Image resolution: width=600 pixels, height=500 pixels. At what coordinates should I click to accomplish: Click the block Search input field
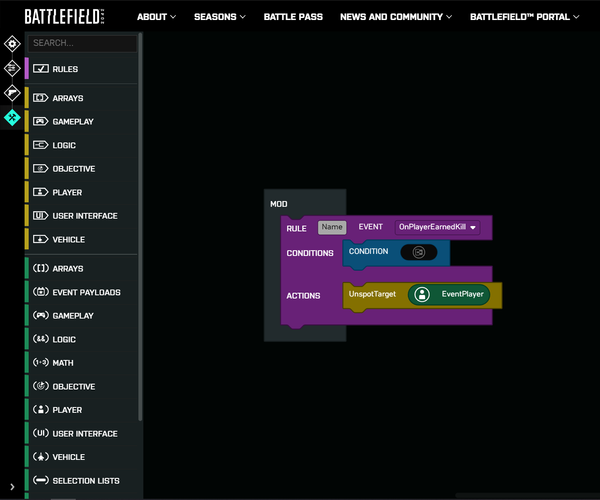click(82, 44)
